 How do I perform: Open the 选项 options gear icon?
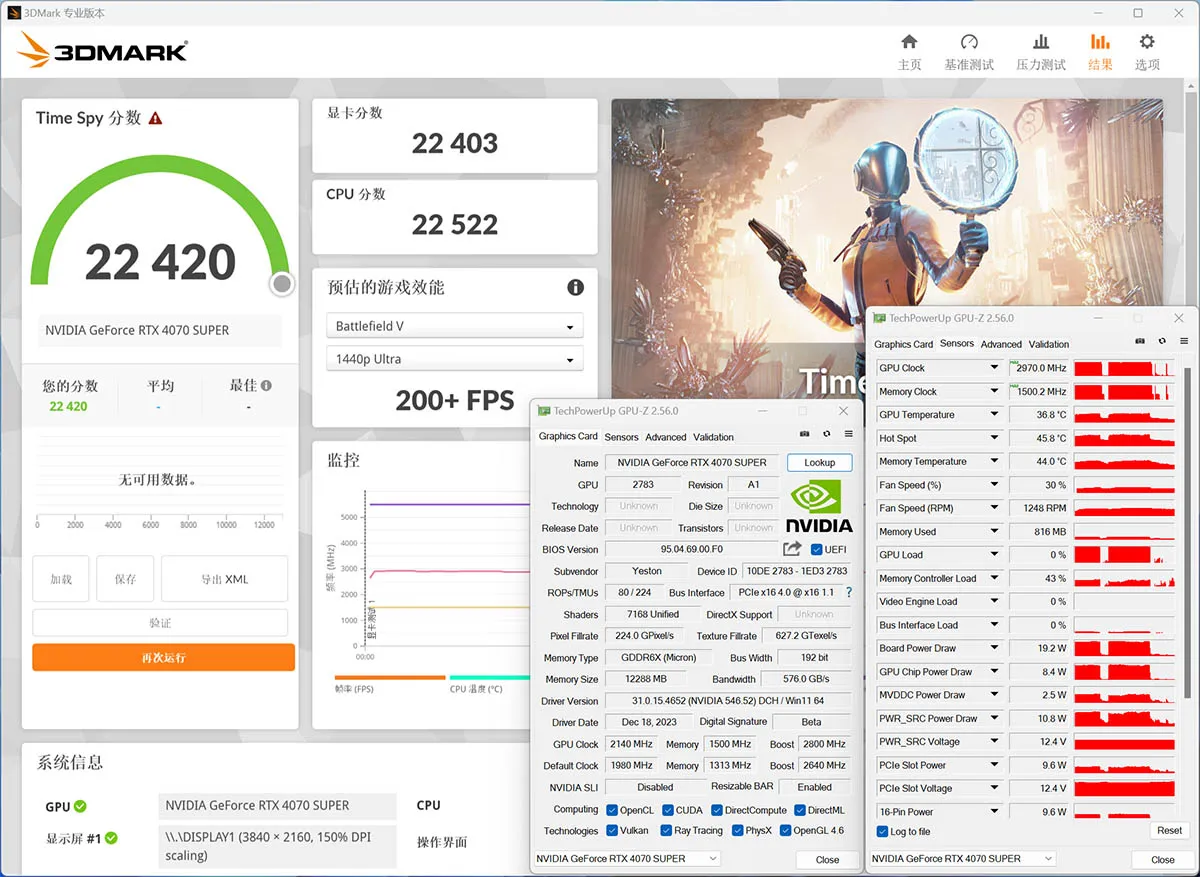1147,42
